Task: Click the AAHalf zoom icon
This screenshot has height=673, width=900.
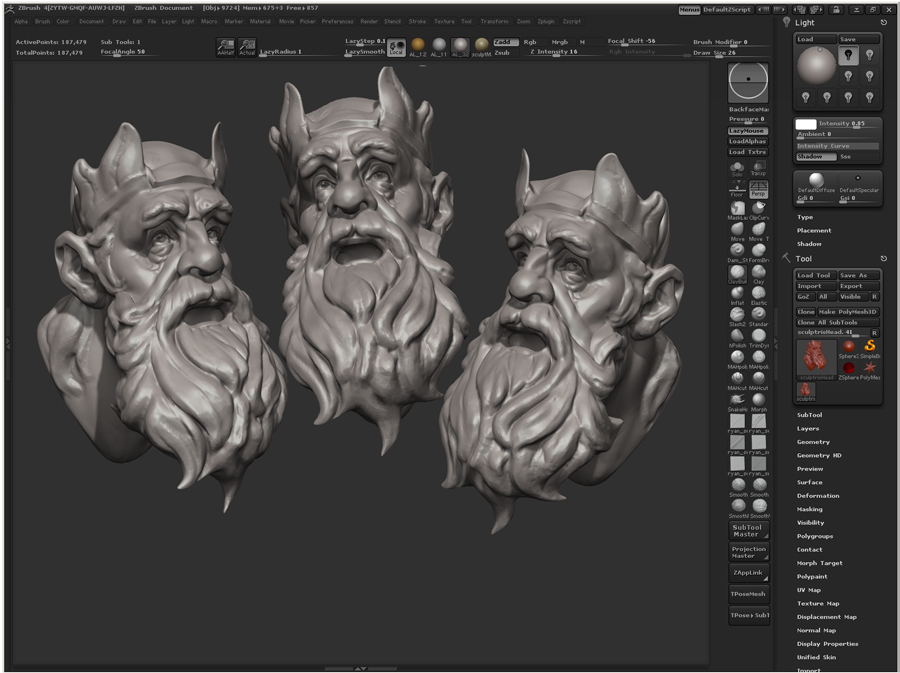Action: pyautogui.click(x=226, y=47)
